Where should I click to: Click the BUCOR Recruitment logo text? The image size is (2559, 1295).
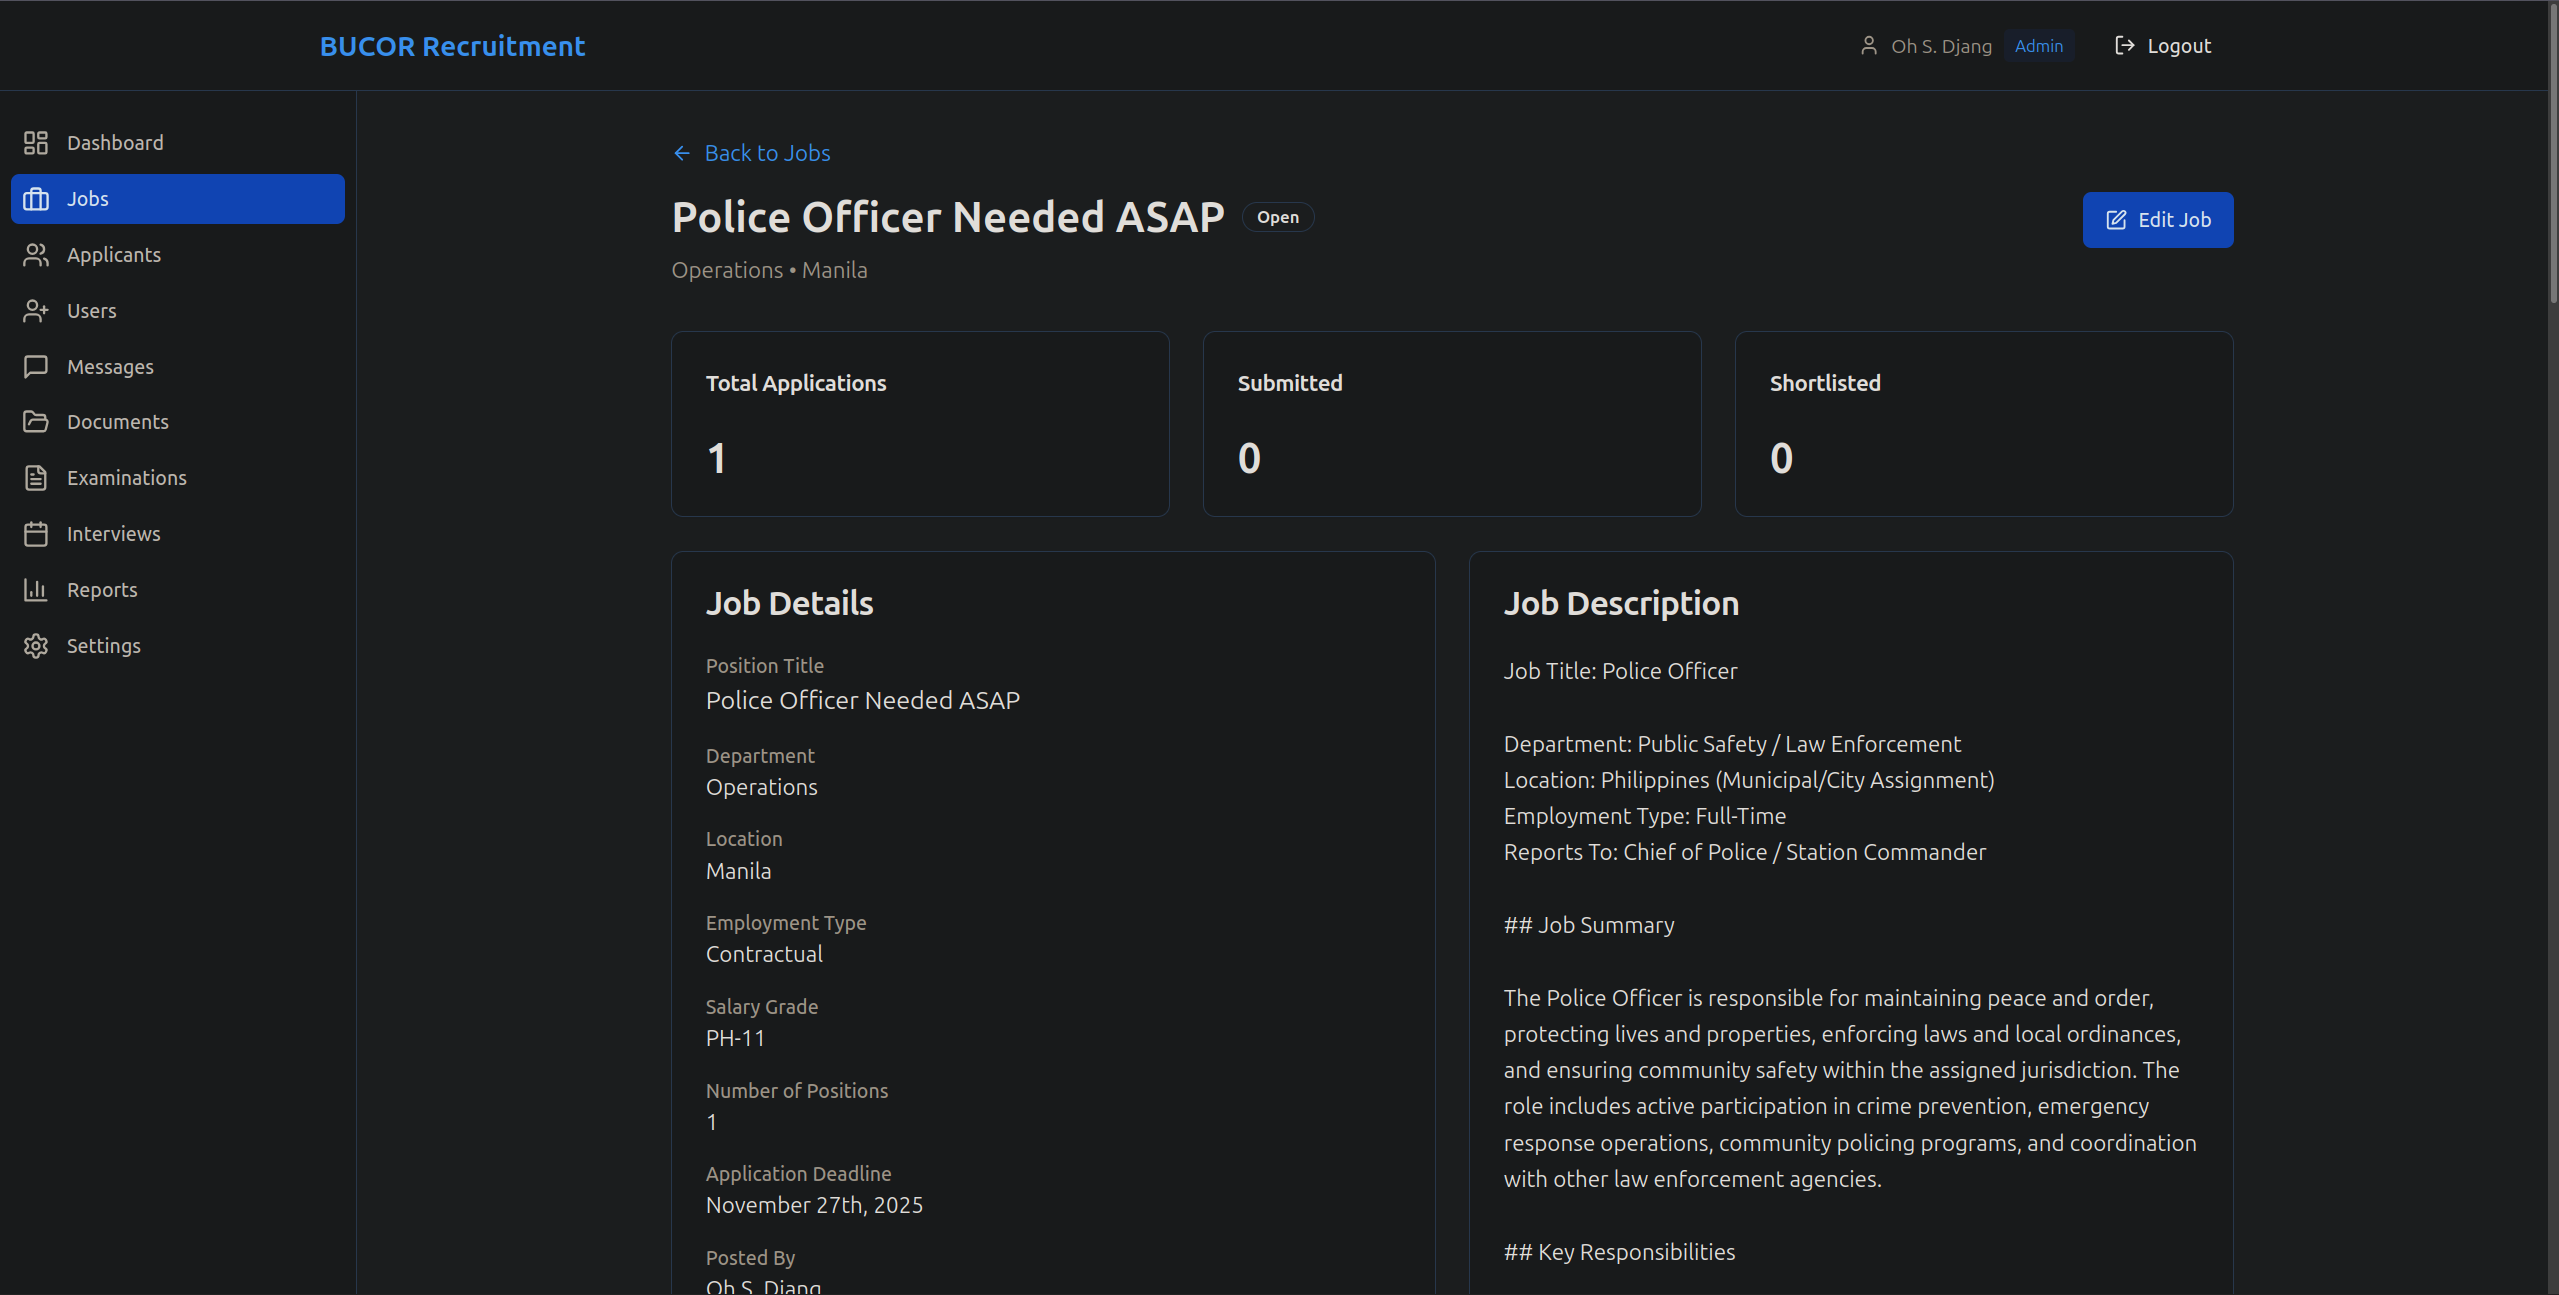452,46
